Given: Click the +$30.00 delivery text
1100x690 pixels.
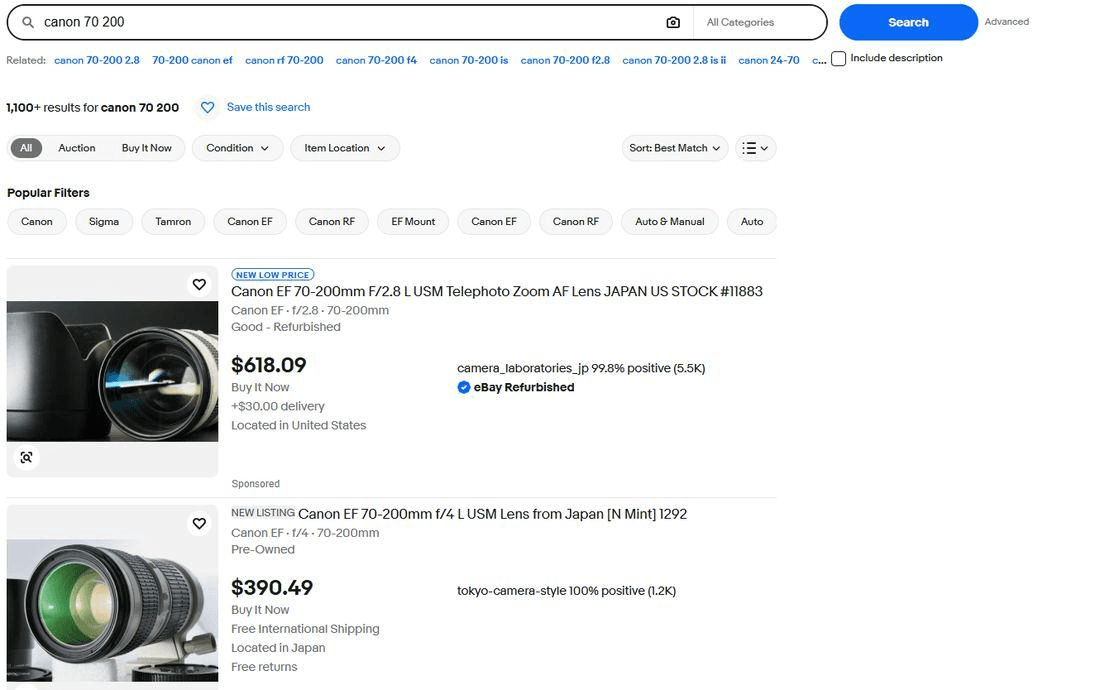Looking at the screenshot, I should click(x=278, y=406).
